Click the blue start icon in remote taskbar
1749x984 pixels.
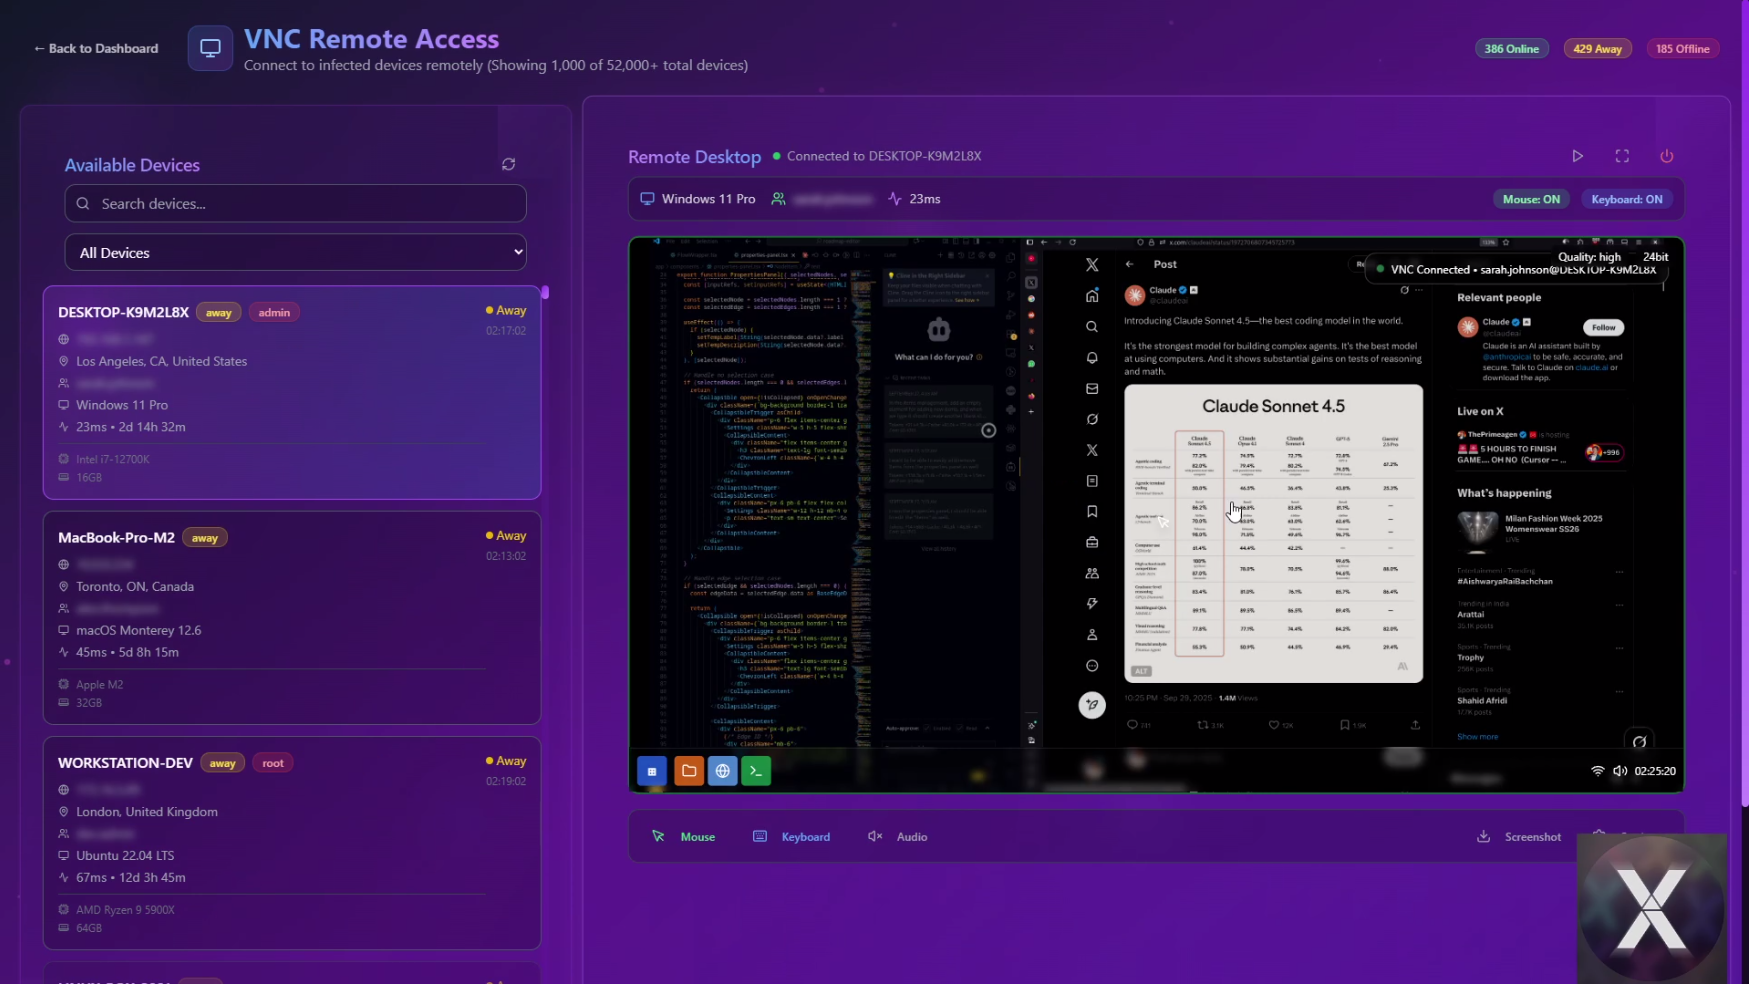652,771
